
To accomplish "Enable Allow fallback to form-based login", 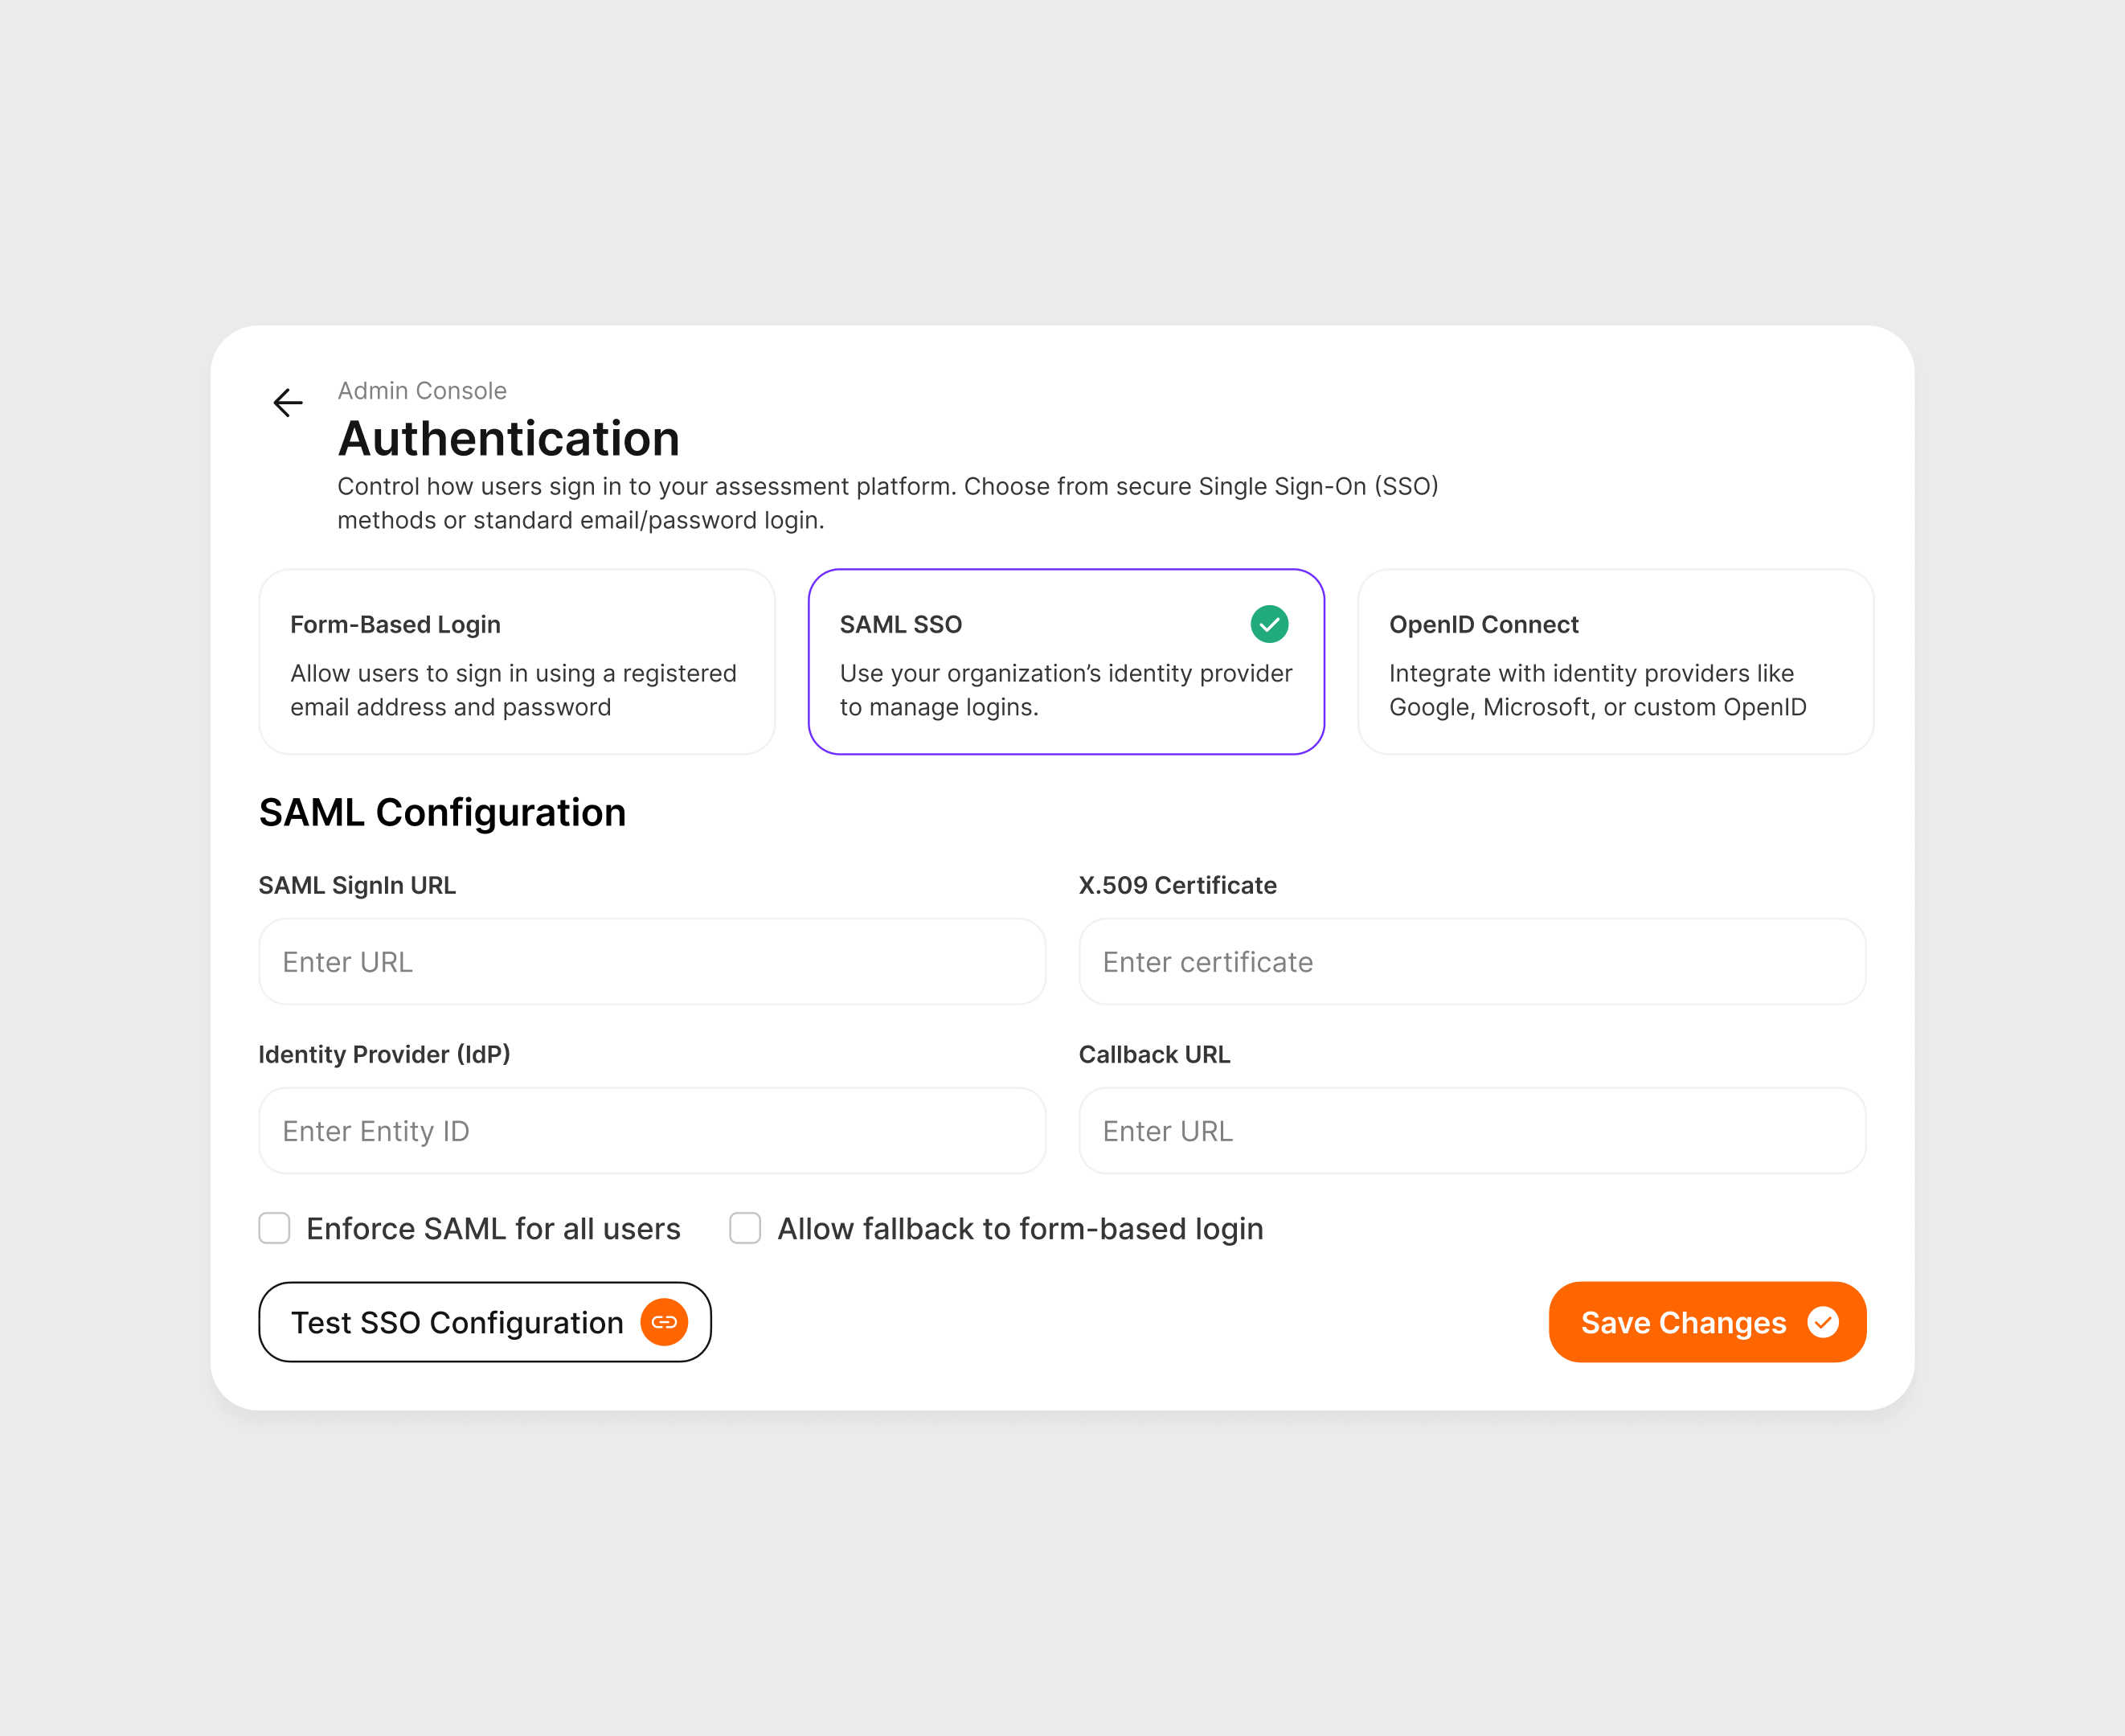I will tap(744, 1228).
